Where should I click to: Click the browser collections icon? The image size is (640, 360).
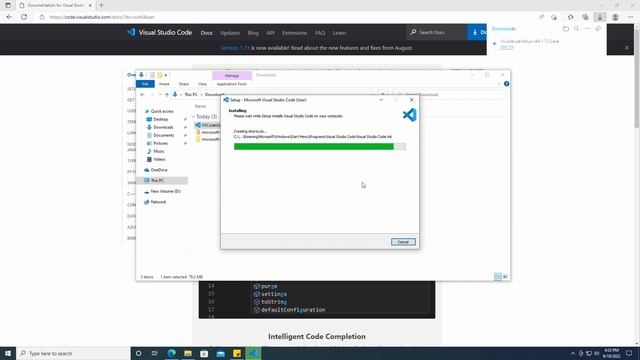click(585, 17)
